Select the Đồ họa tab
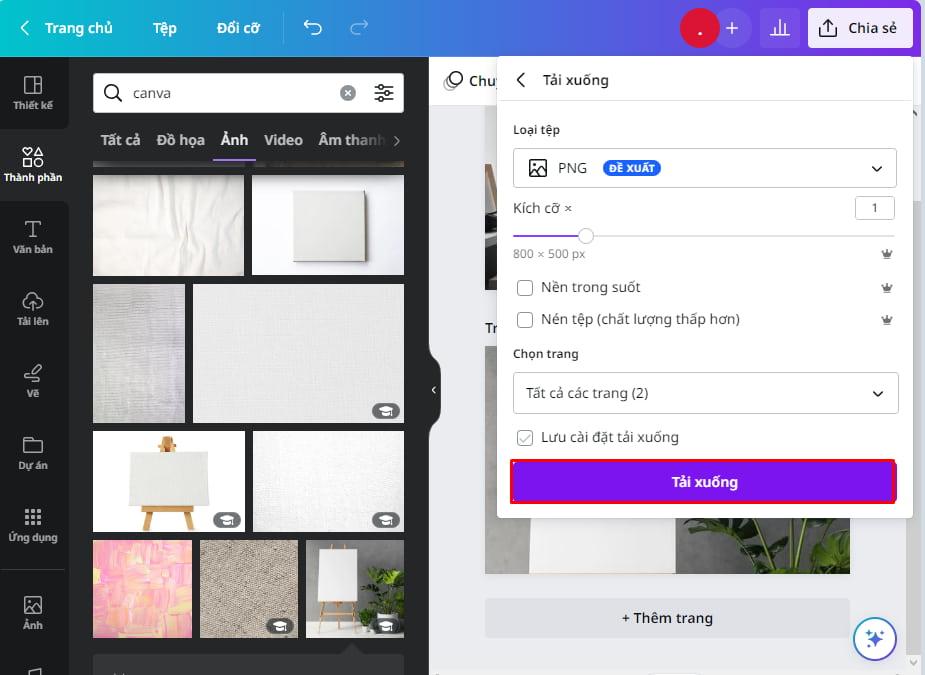The height and width of the screenshot is (675, 925). tap(179, 140)
